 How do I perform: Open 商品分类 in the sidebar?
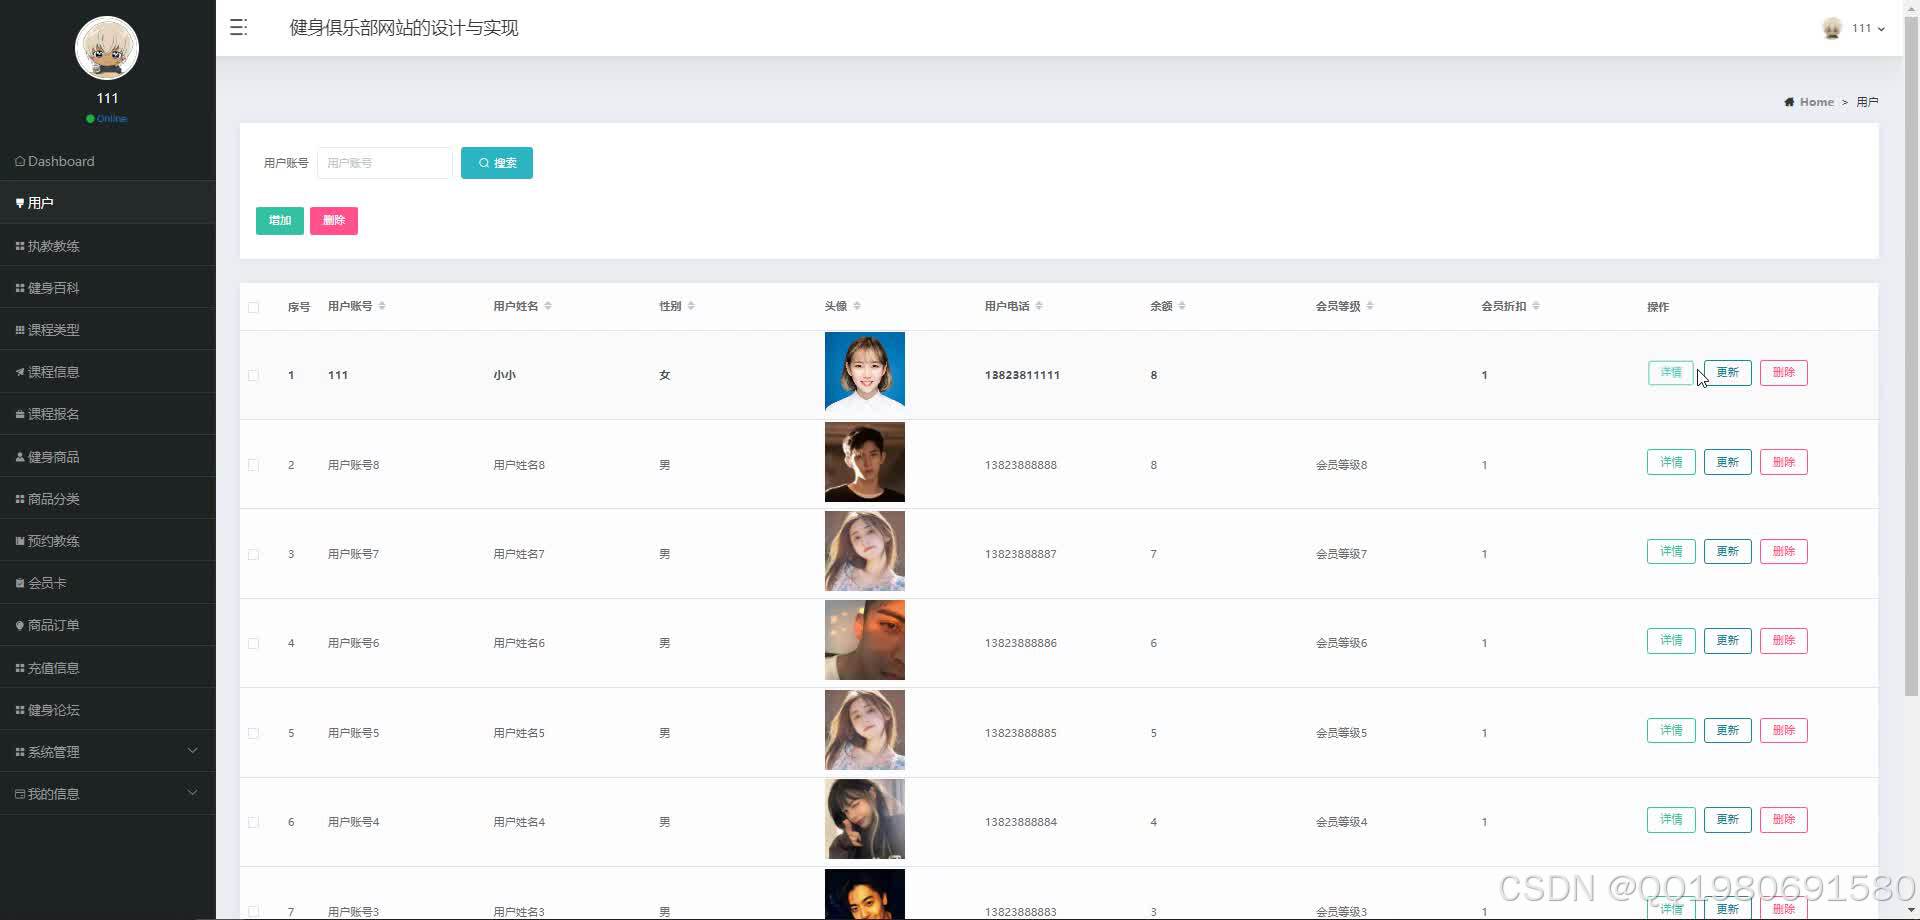107,499
